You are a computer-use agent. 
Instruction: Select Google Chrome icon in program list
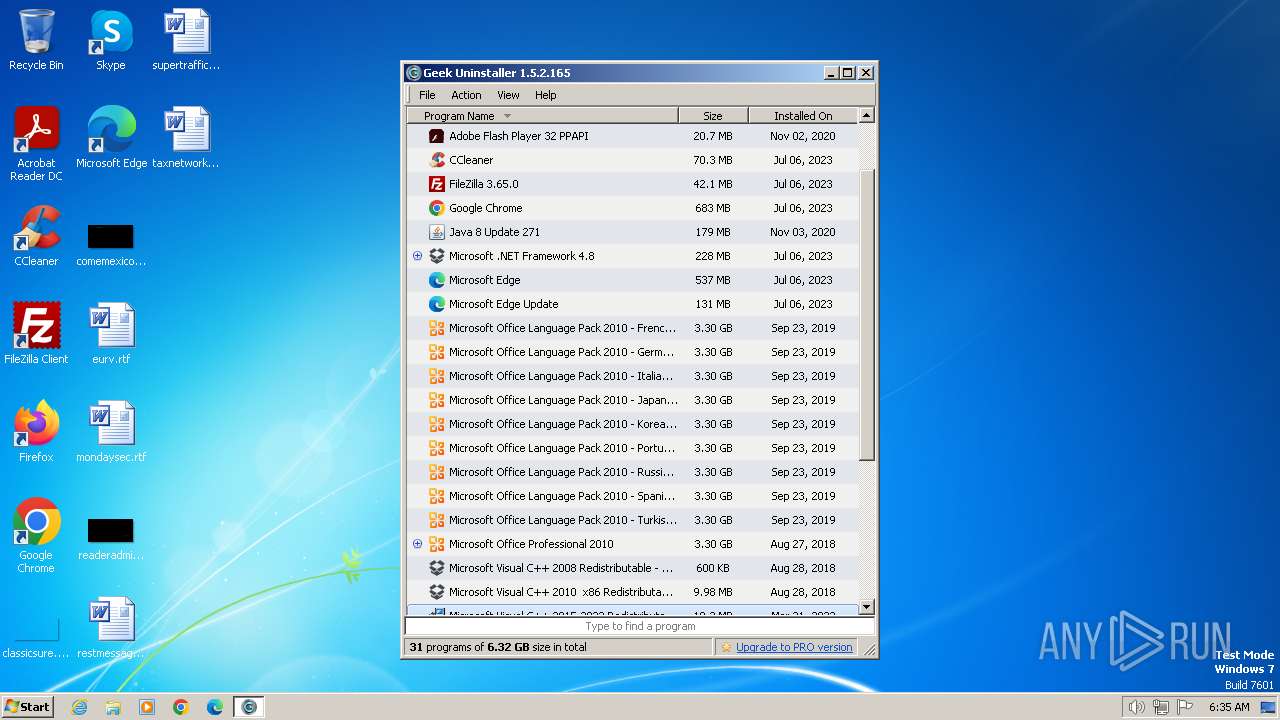[x=436, y=208]
